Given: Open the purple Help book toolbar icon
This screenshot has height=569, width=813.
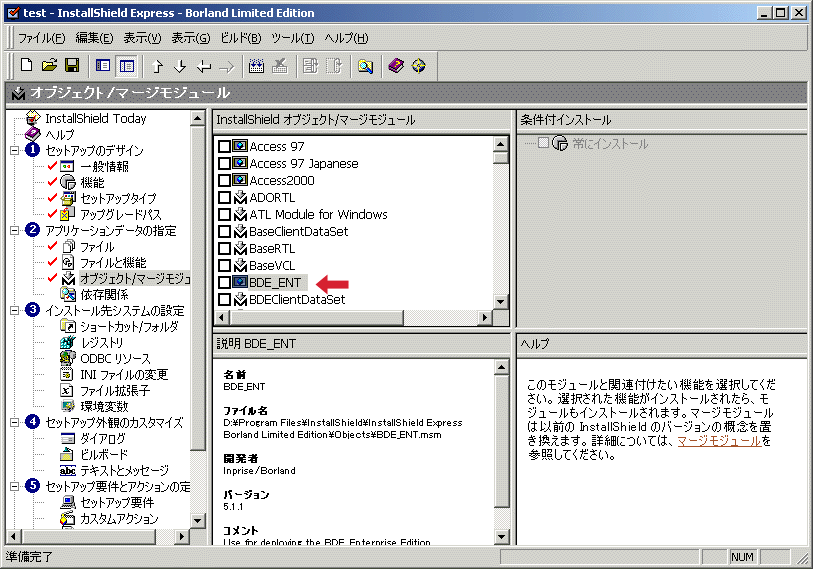Looking at the screenshot, I should coord(396,66).
